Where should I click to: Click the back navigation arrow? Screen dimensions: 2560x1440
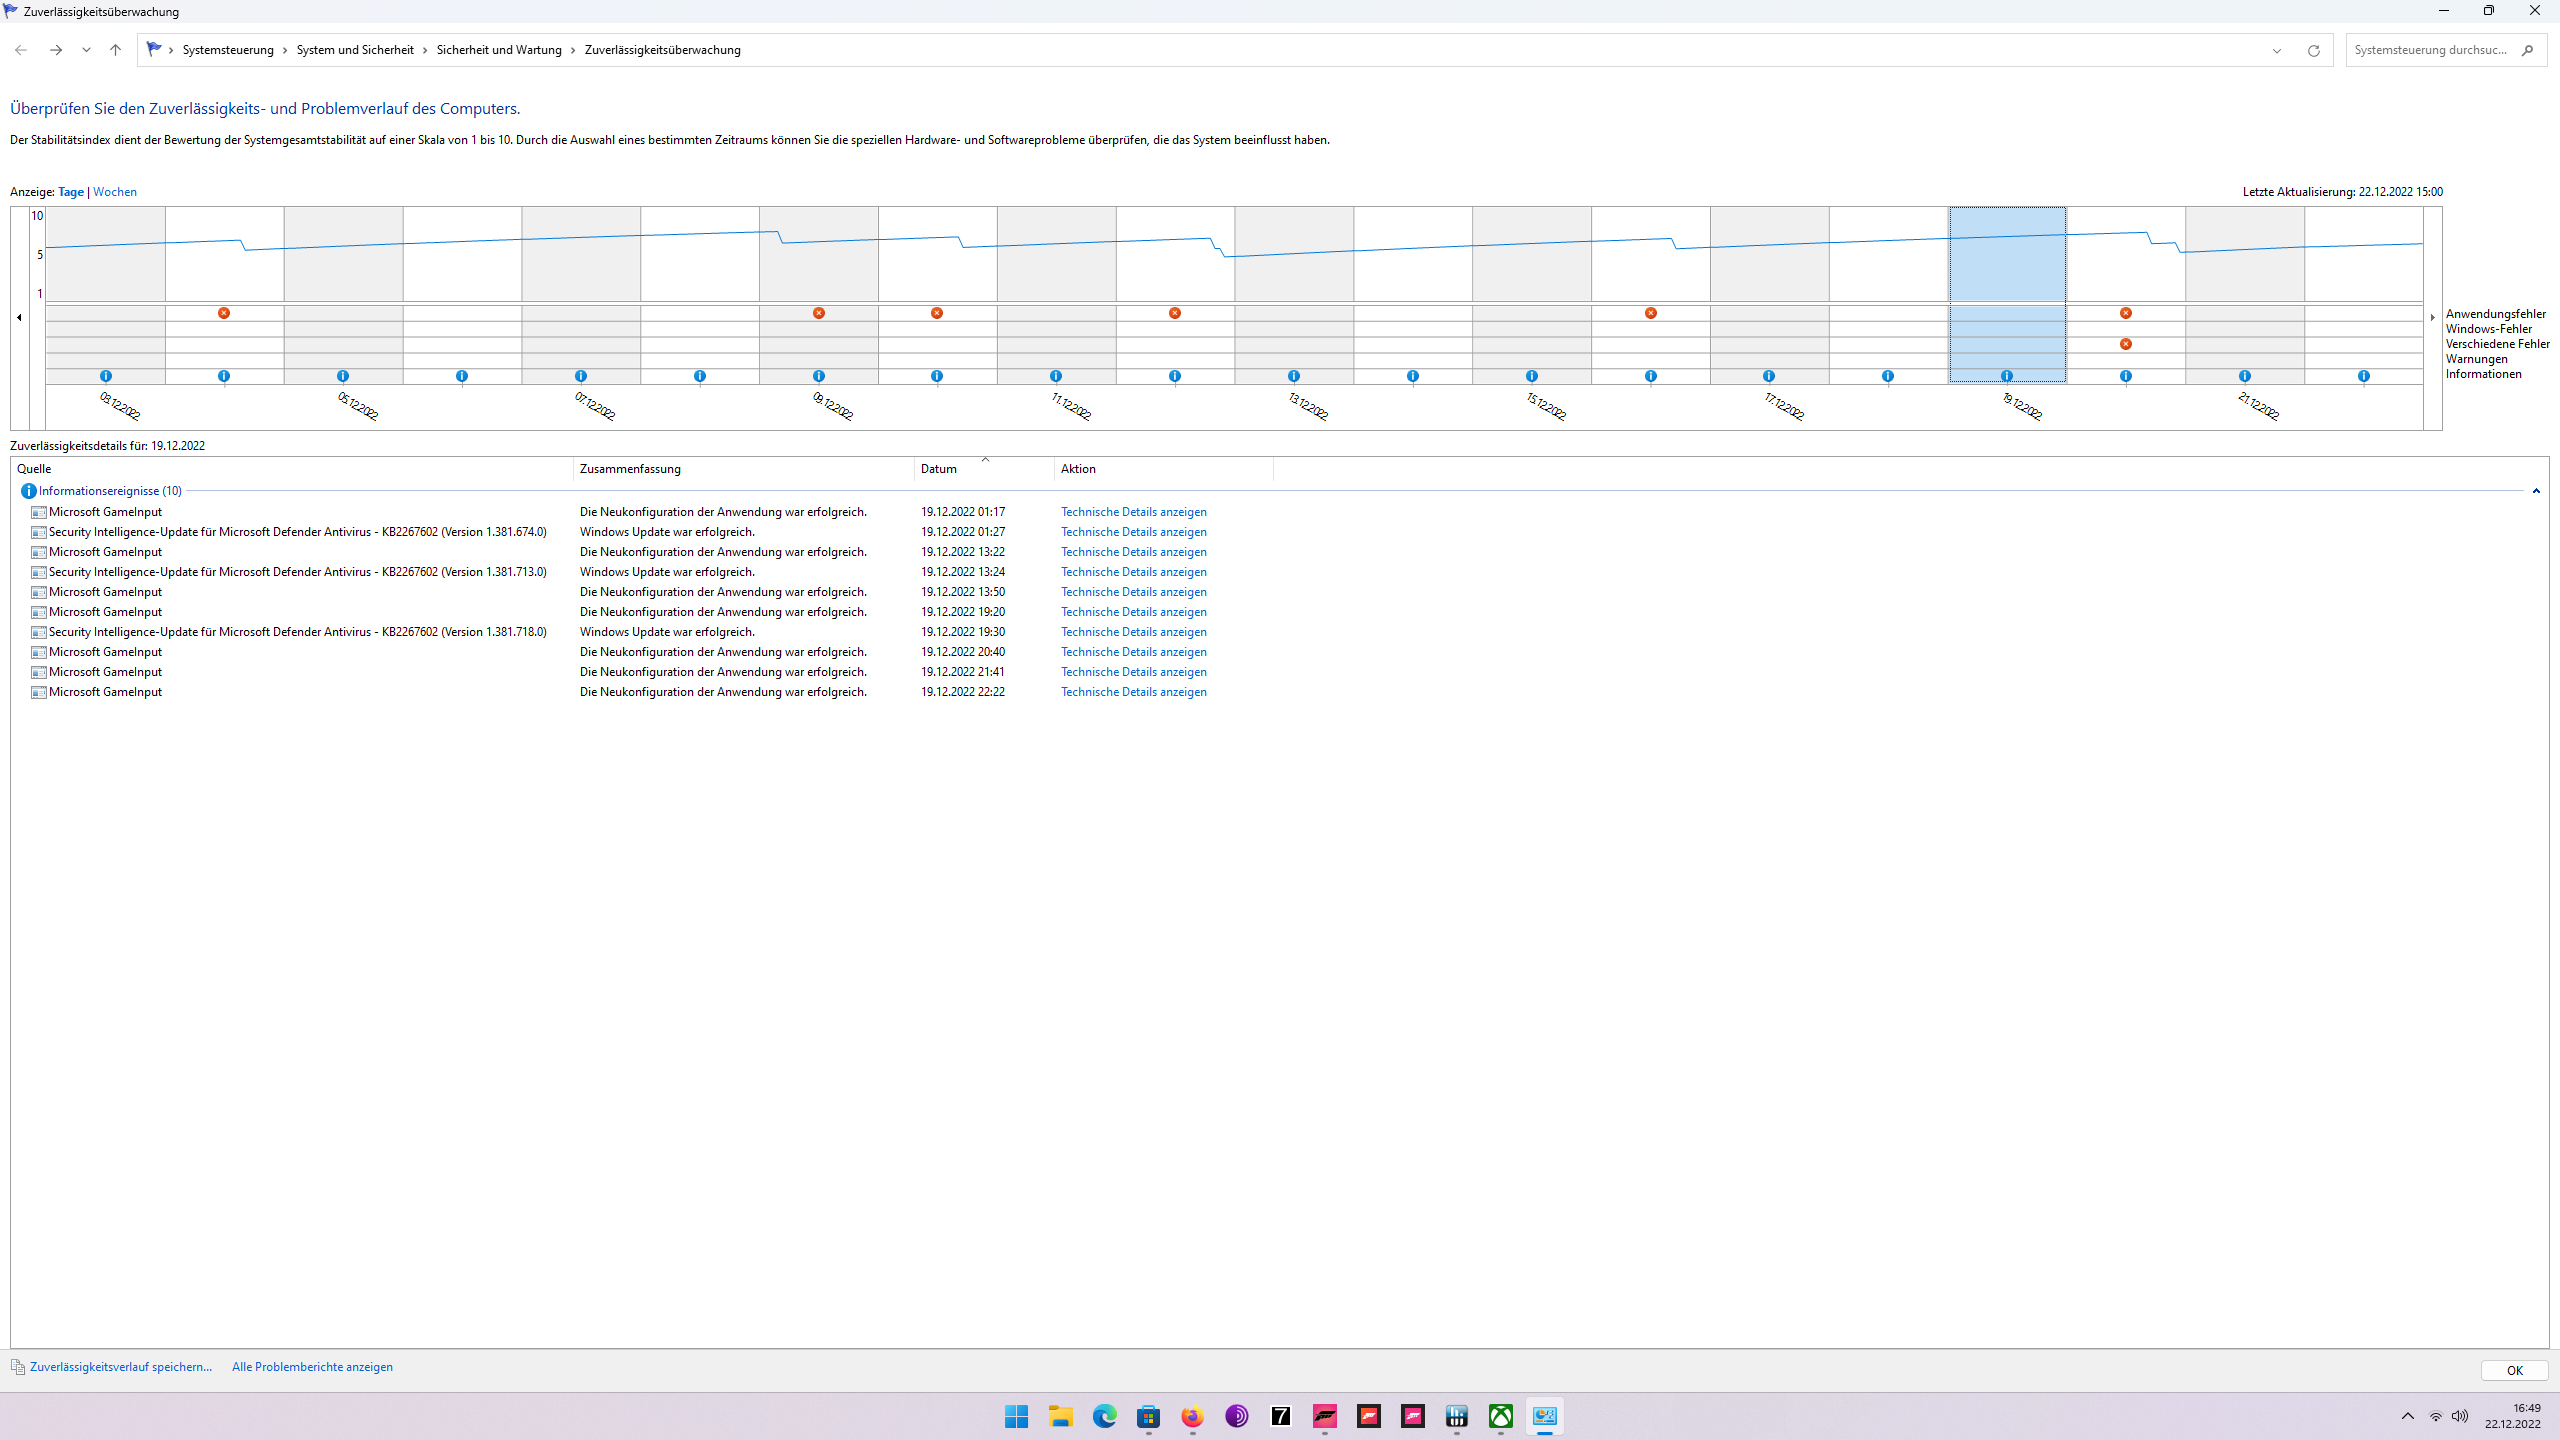coord(20,49)
